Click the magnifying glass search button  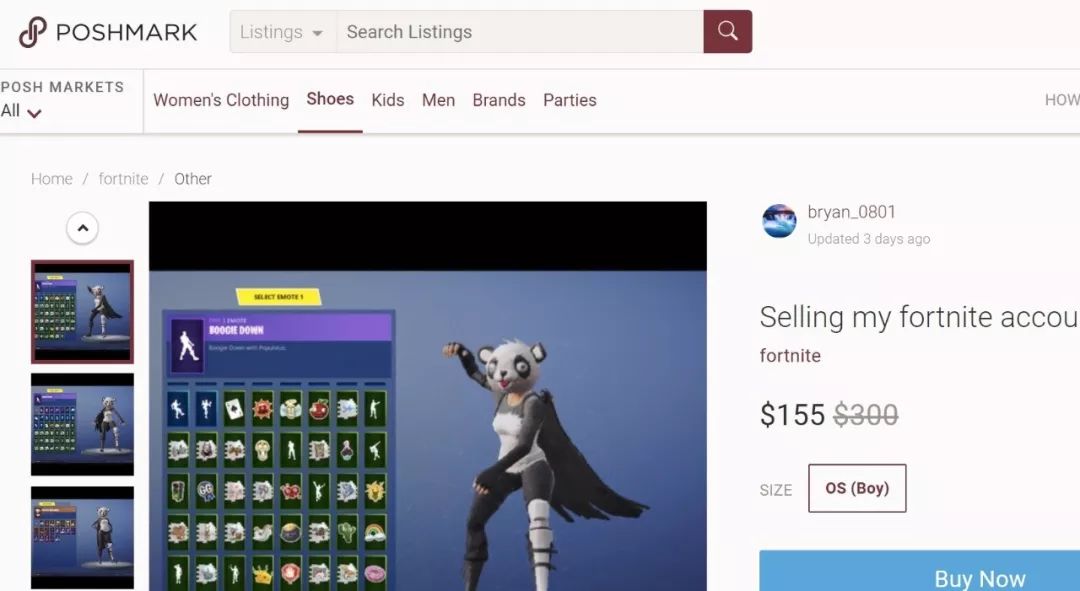[727, 32]
